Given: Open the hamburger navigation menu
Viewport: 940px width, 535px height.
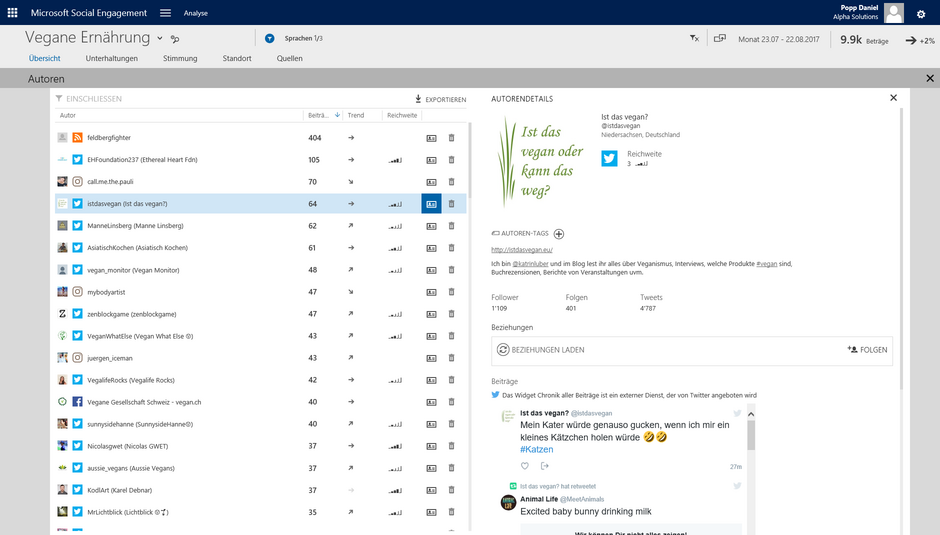Looking at the screenshot, I should 165,13.
